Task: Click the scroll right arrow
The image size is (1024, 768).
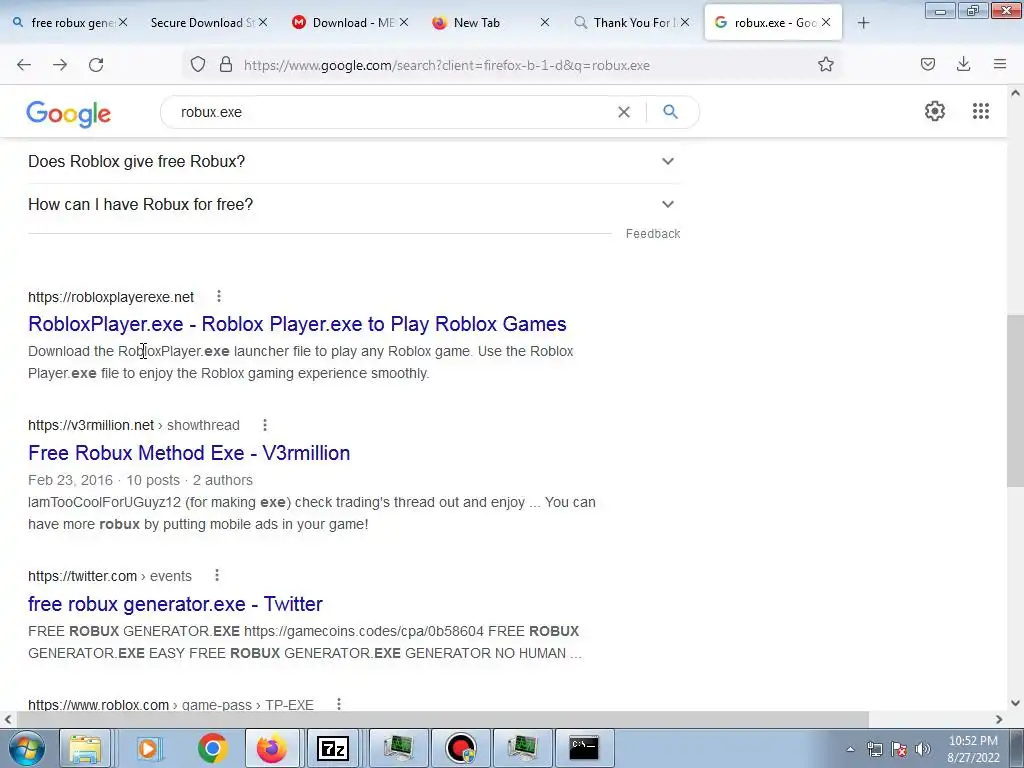Action: click(x=999, y=719)
